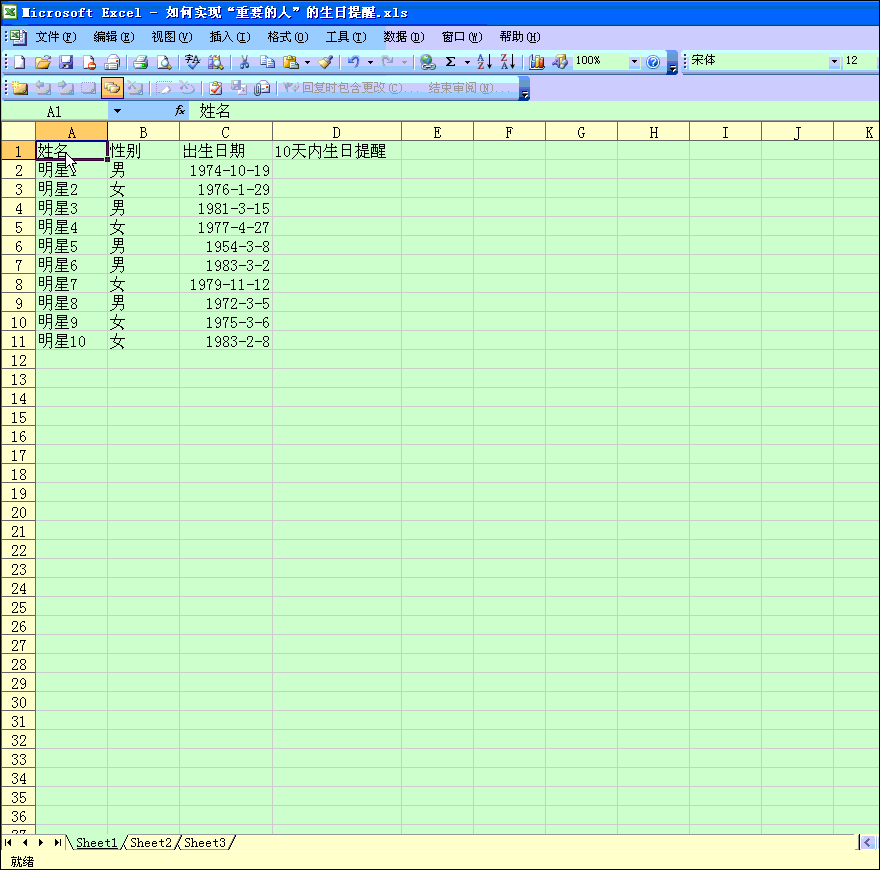The image size is (880, 870).
Task: Save the workbook using the floppy disk icon
Action: click(66, 62)
